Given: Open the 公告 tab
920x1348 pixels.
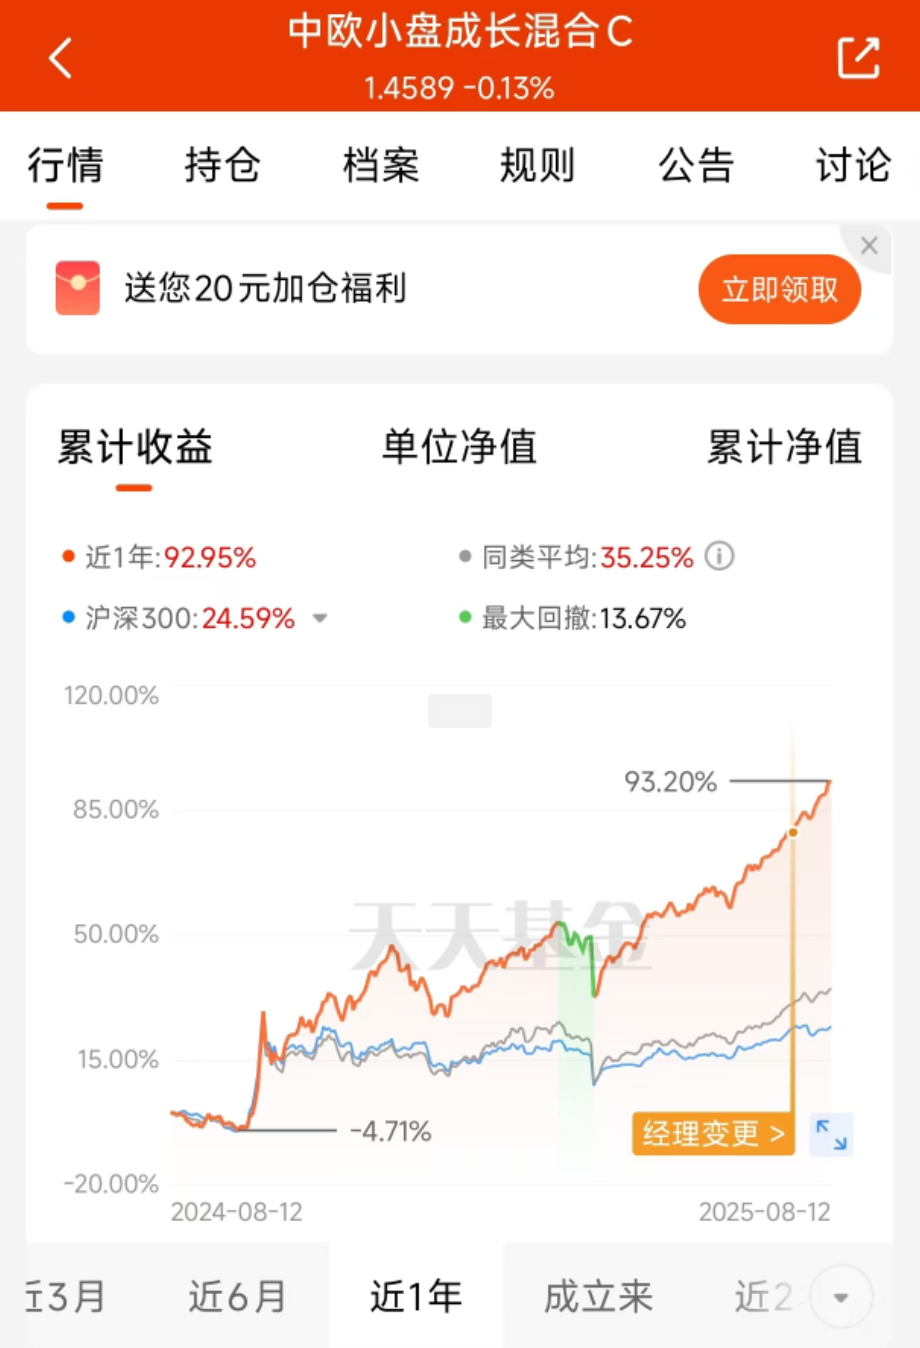Looking at the screenshot, I should click(696, 165).
